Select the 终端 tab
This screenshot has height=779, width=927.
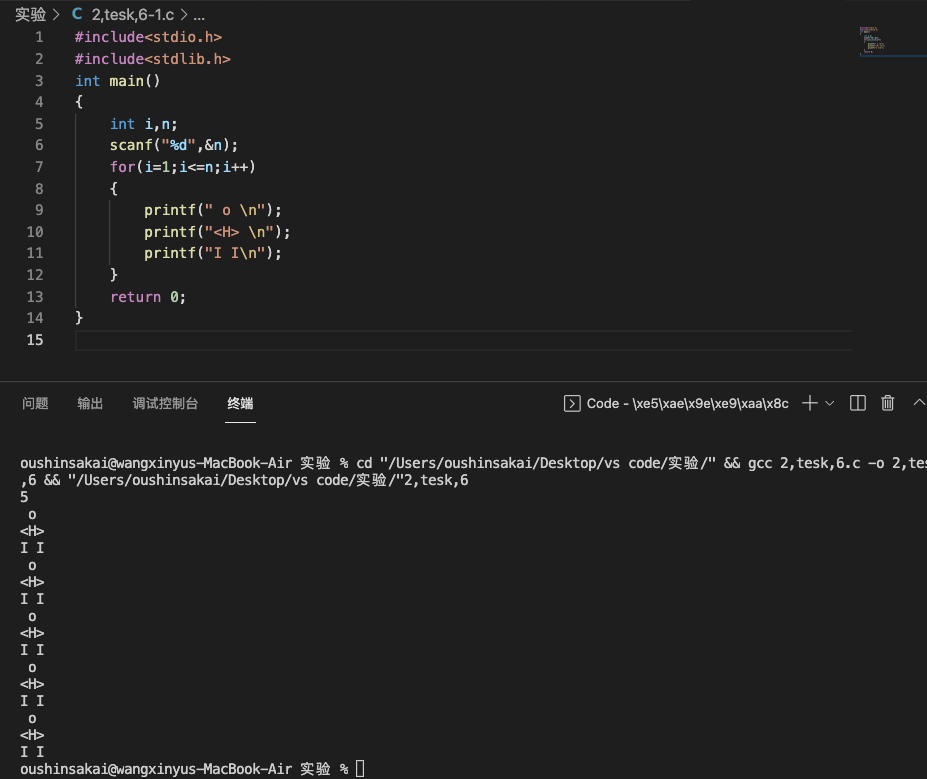240,403
